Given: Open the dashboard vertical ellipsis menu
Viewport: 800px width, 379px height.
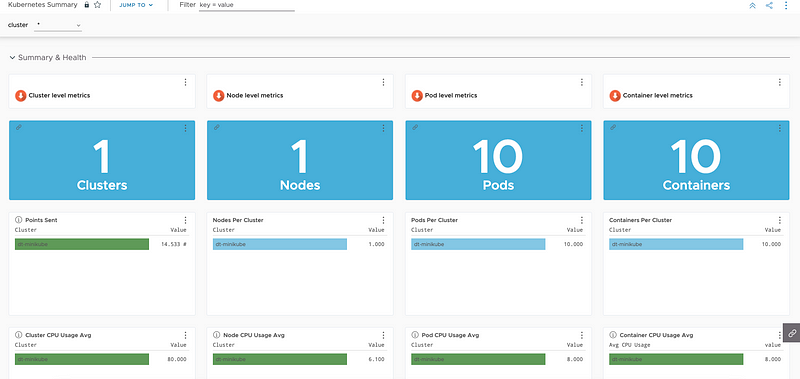Looking at the screenshot, I should pyautogui.click(x=786, y=6).
